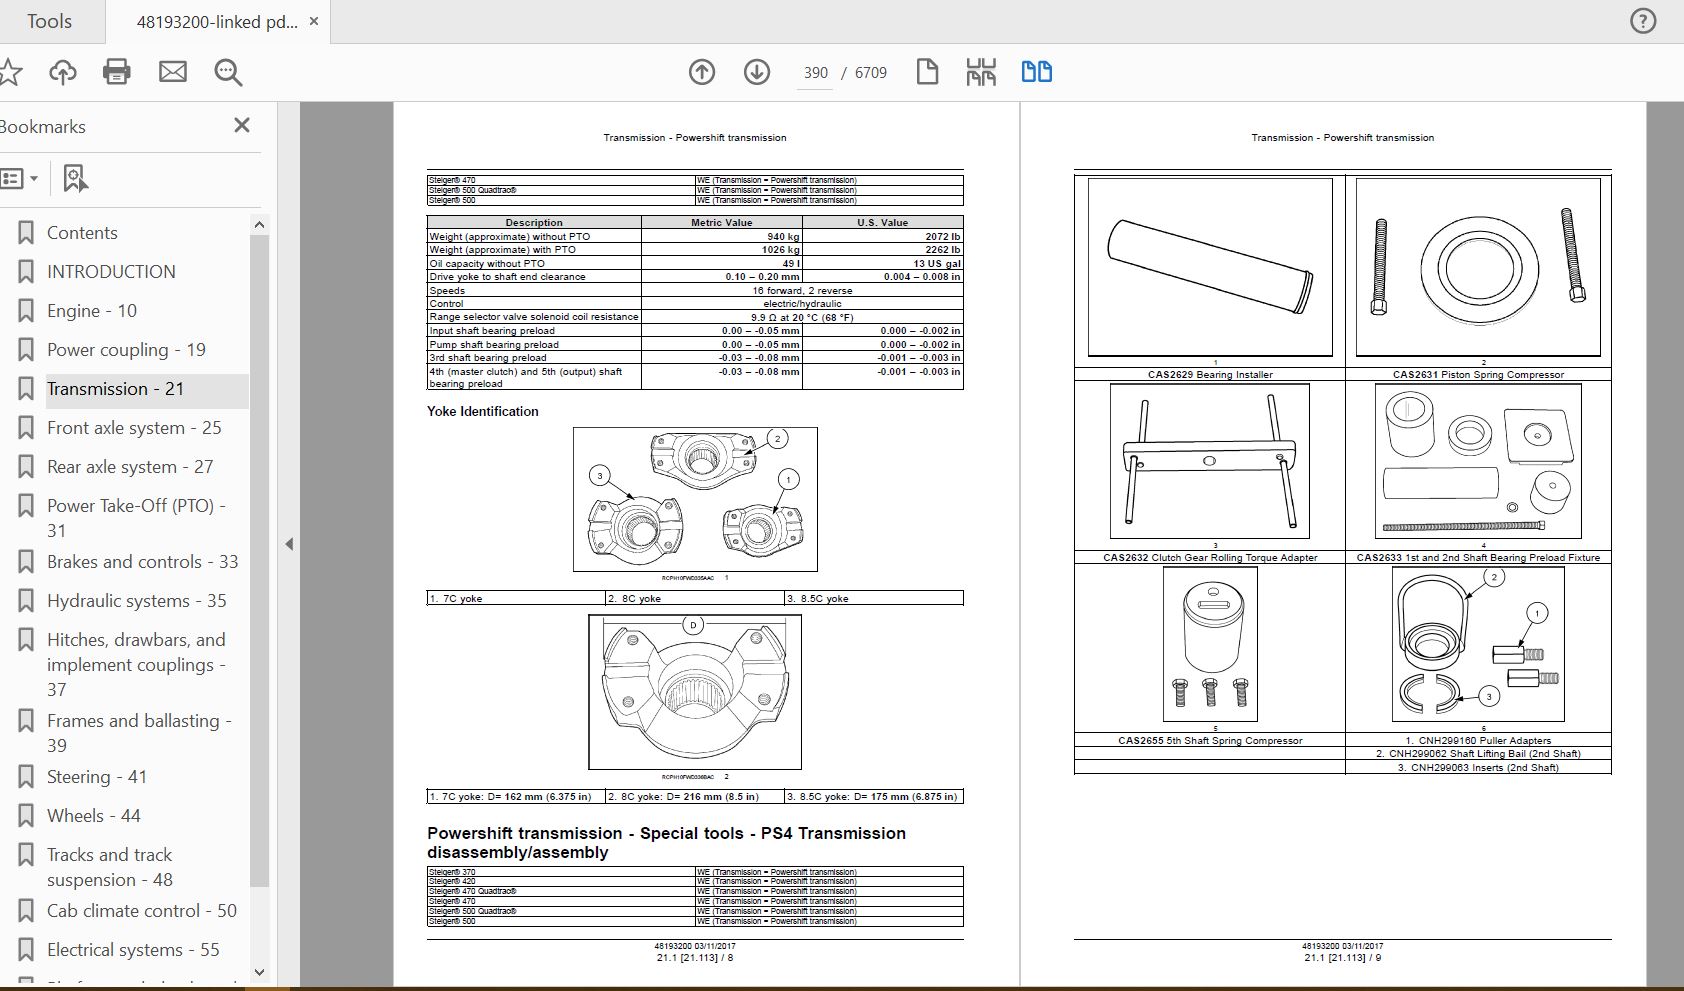
Task: Click the fit page scrolling mode icon
Action: click(x=981, y=72)
